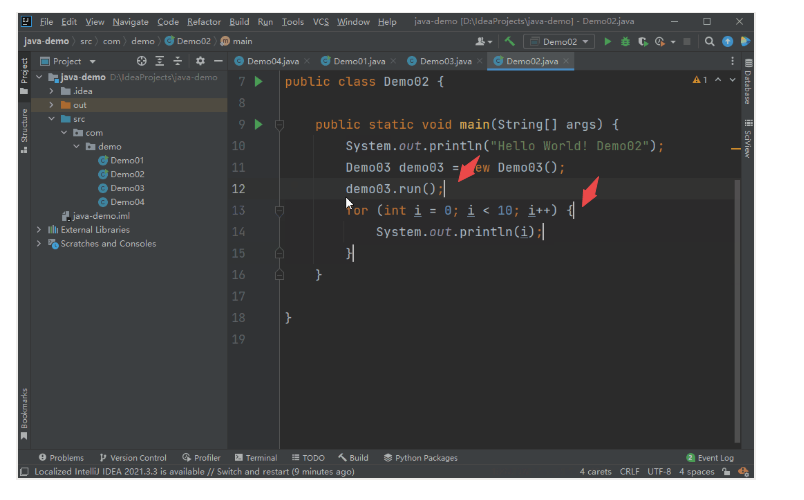Select opened file with the target icon
Image resolution: width=804 pixels, height=500 pixels.
click(142, 61)
